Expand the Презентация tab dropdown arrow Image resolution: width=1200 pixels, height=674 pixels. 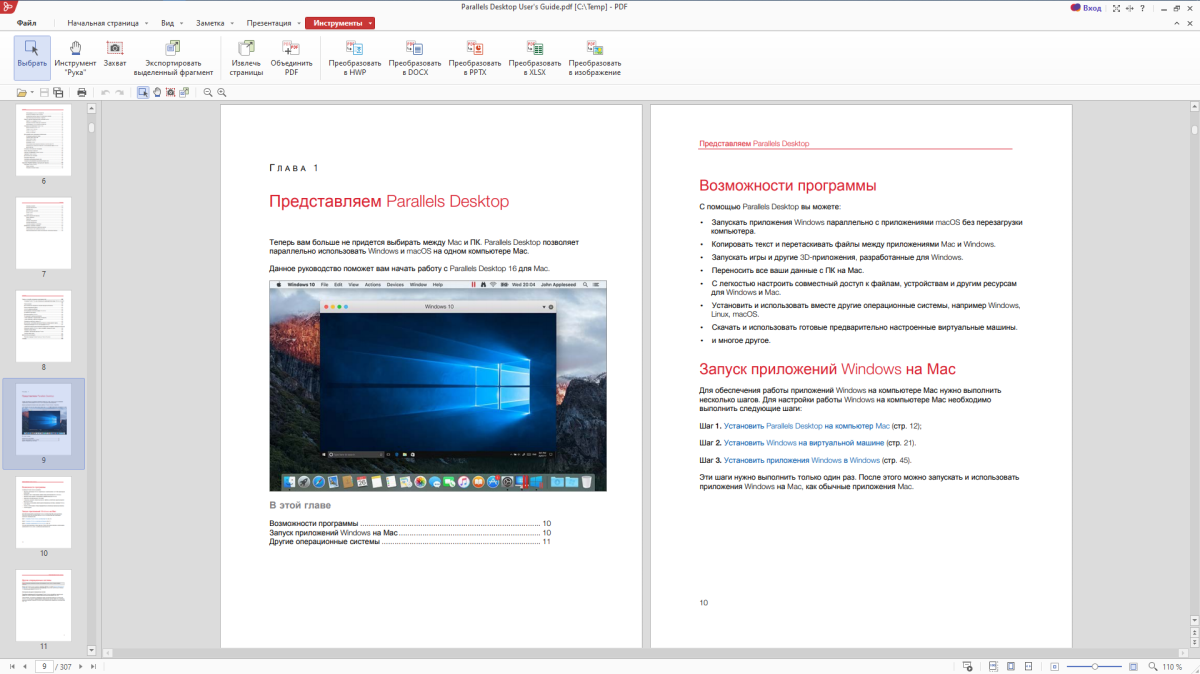click(x=299, y=23)
